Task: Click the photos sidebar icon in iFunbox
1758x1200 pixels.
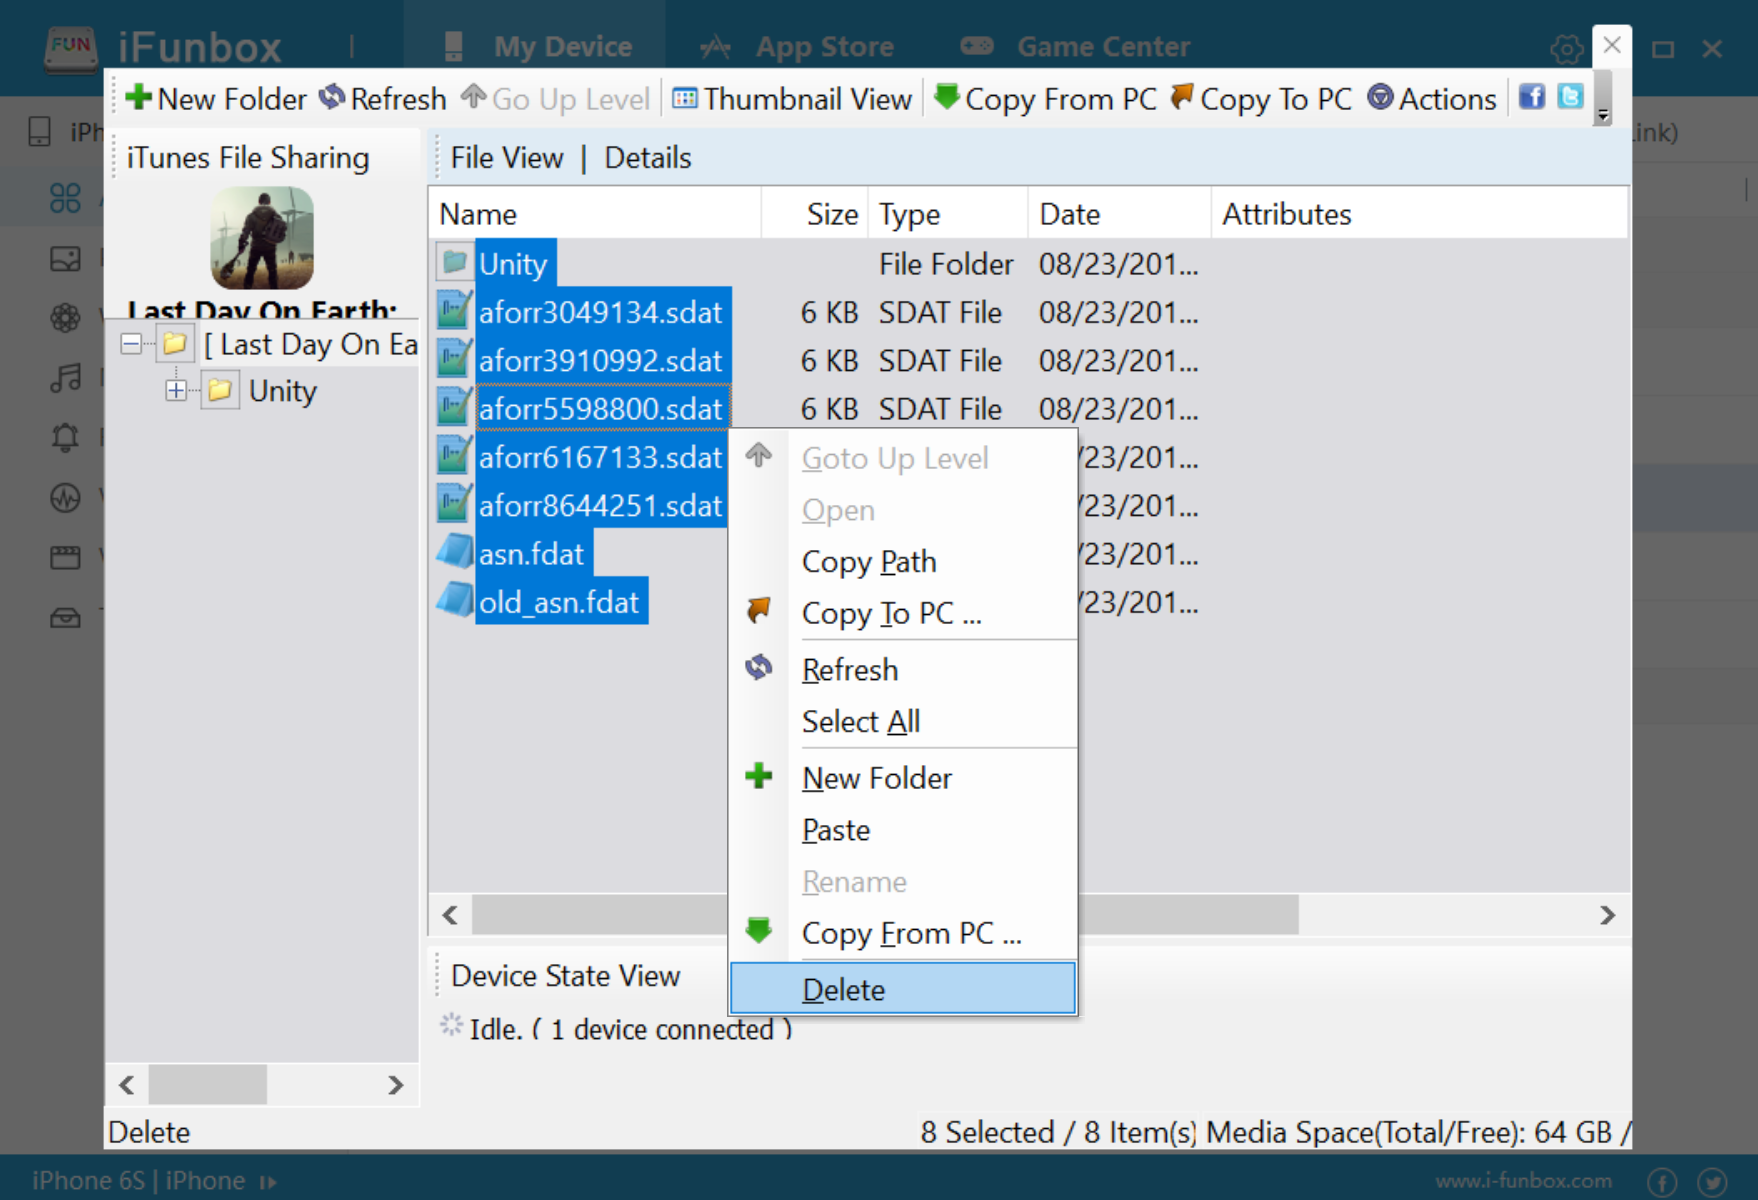Action: point(65,259)
